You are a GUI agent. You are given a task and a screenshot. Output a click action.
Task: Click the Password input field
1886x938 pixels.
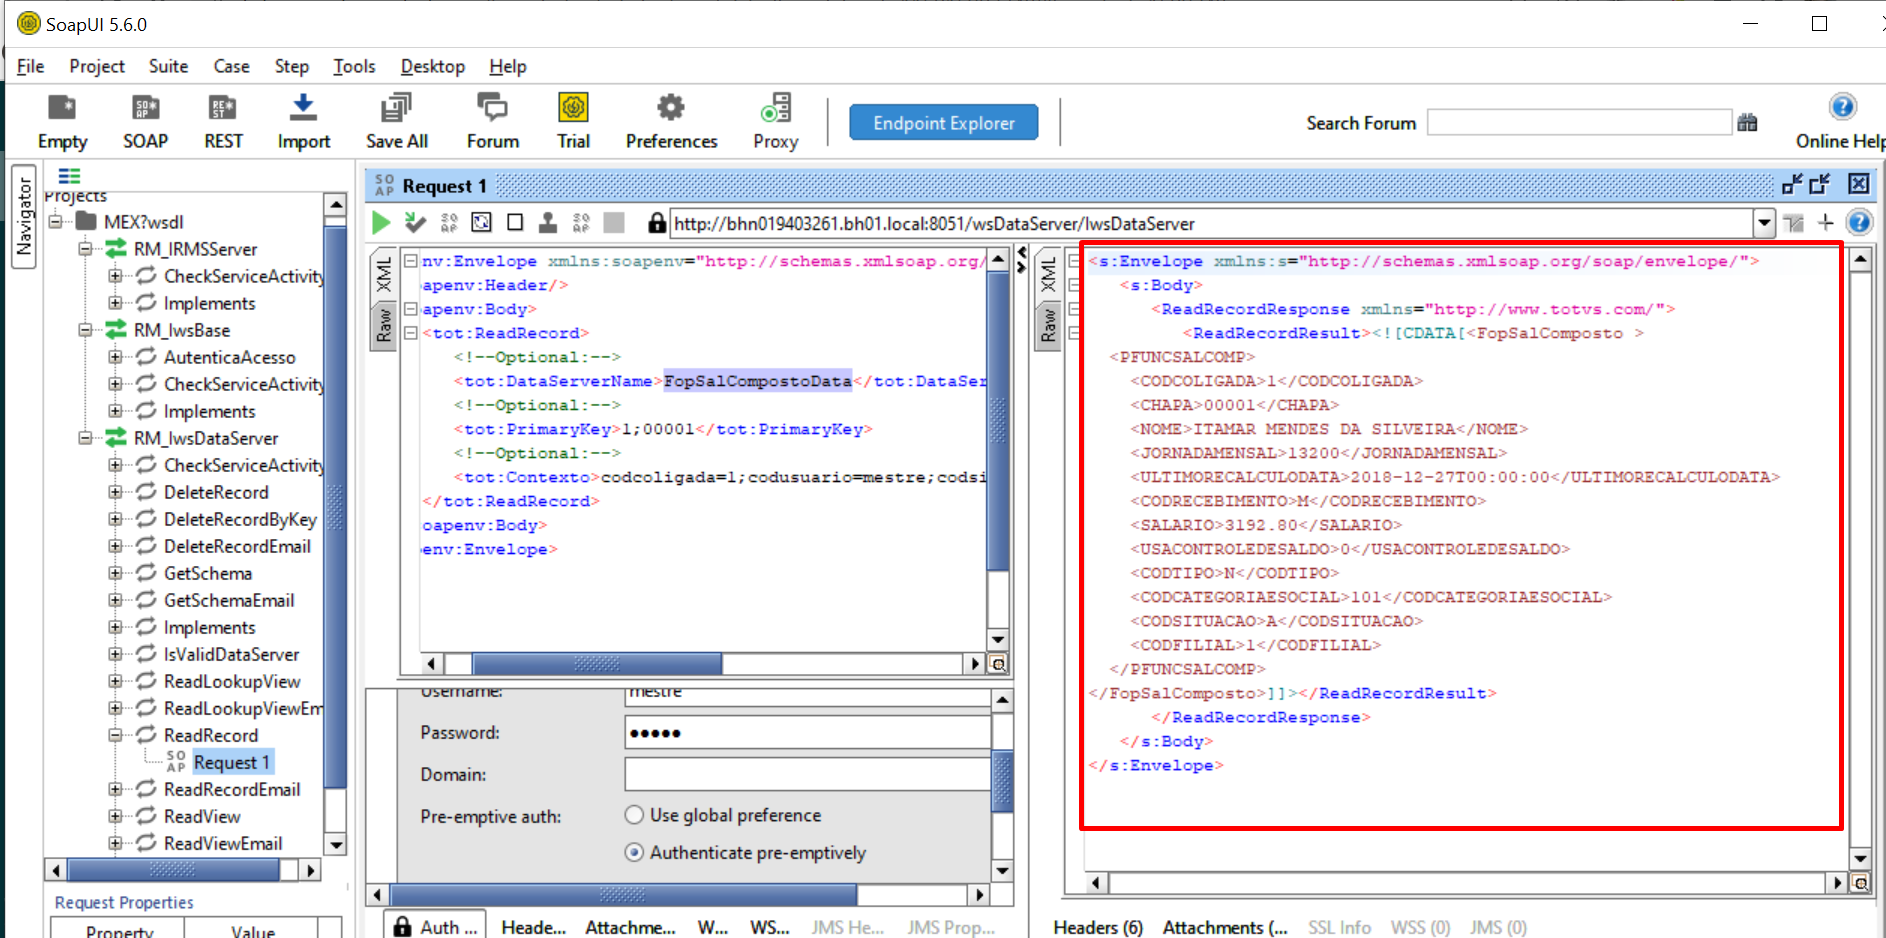(x=807, y=733)
